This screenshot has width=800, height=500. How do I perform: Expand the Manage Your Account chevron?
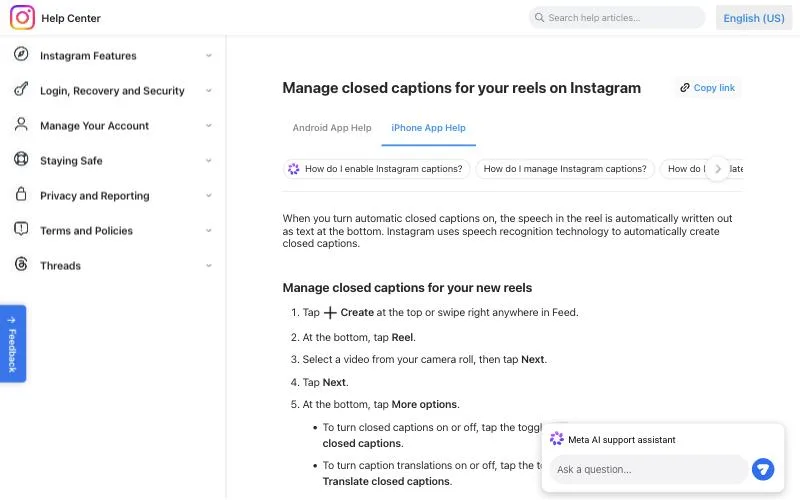click(209, 126)
